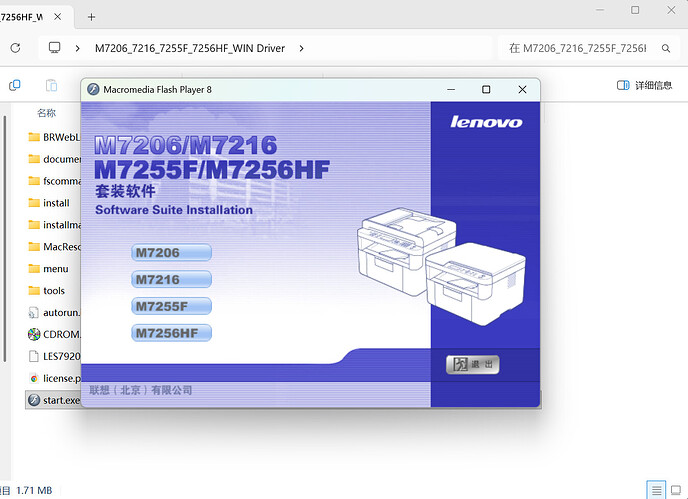The height and width of the screenshot is (499, 688).
Task: Refresh the File Explorer folder view
Action: (x=15, y=48)
